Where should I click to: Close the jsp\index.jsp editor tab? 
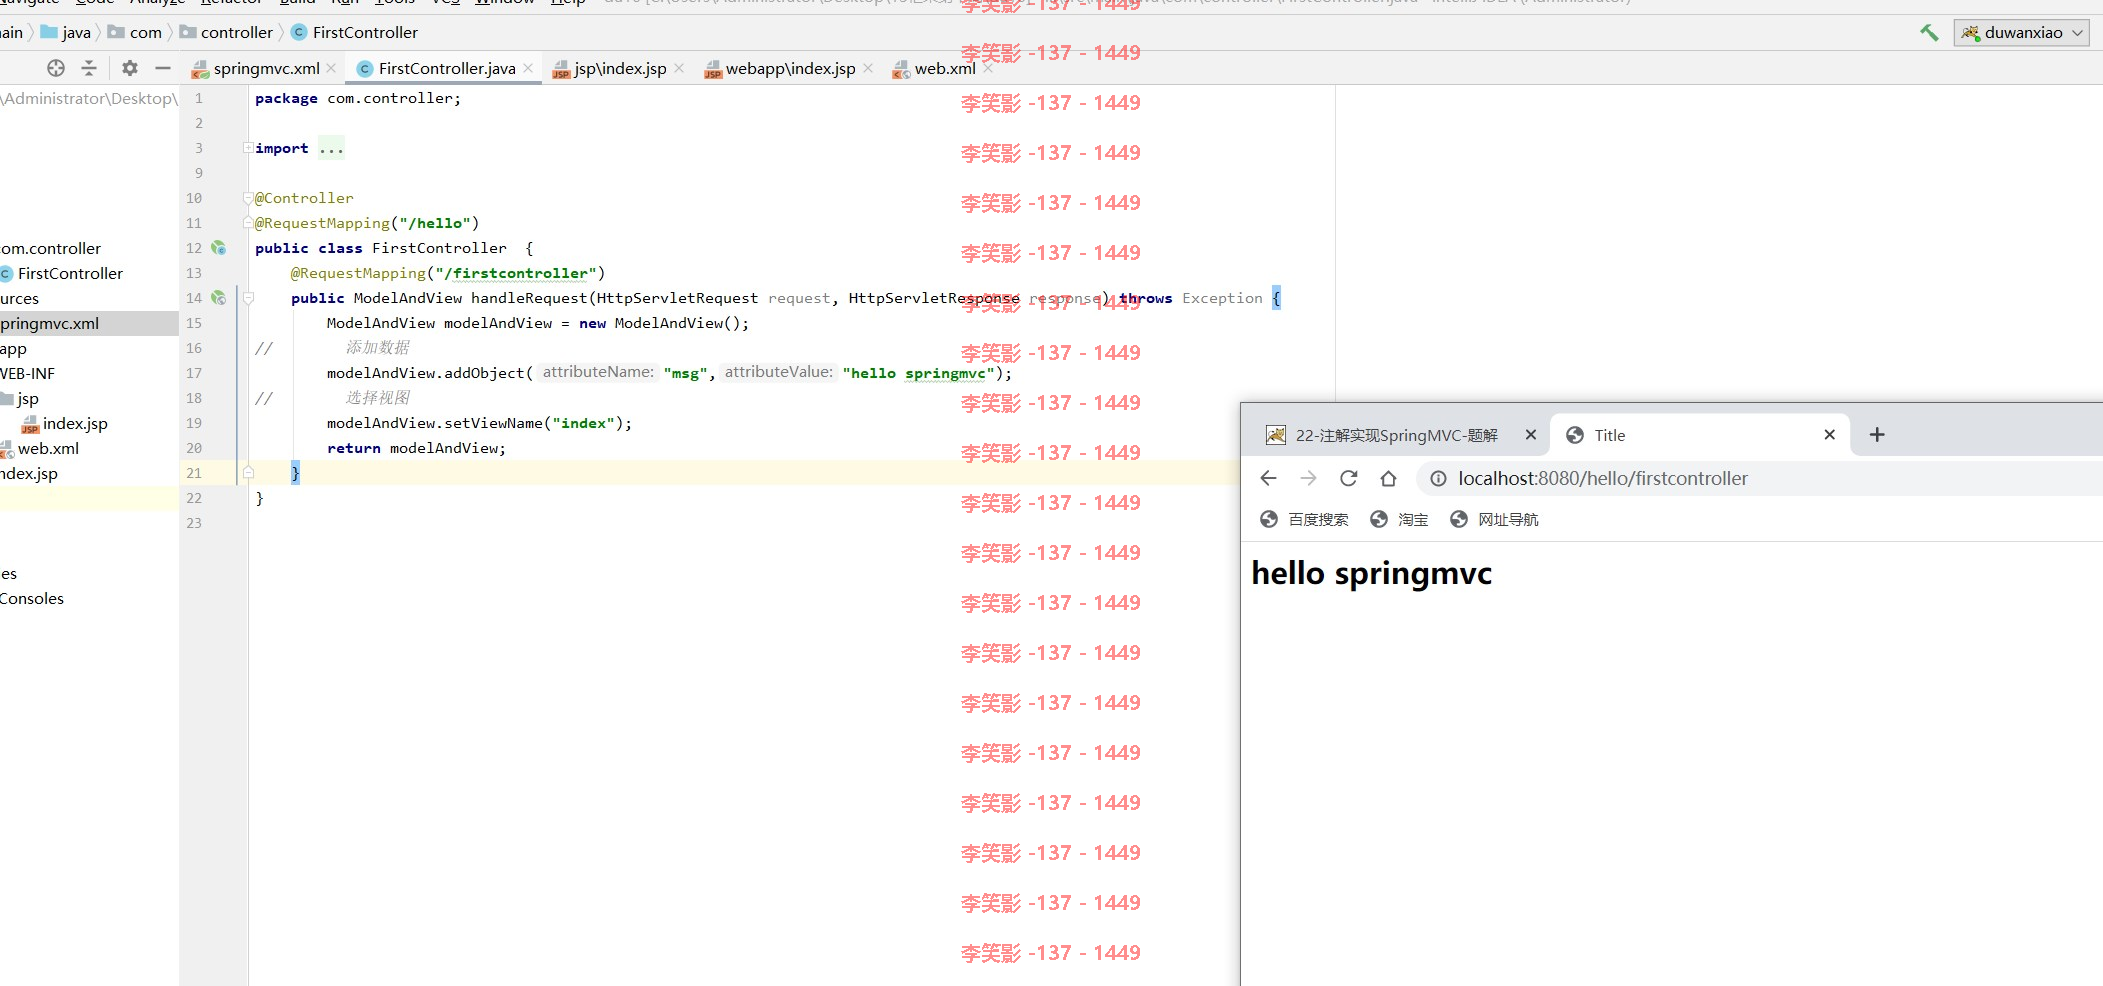click(x=679, y=68)
